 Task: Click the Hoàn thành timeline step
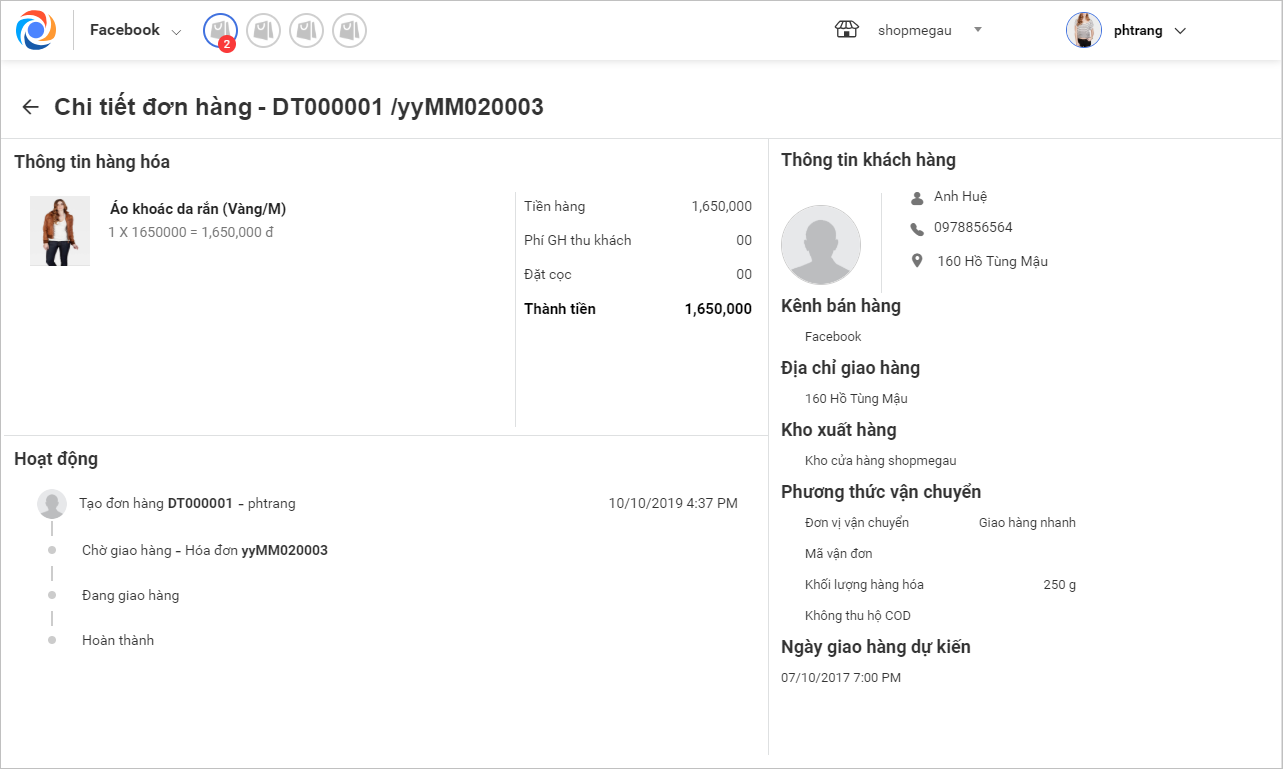coord(118,640)
